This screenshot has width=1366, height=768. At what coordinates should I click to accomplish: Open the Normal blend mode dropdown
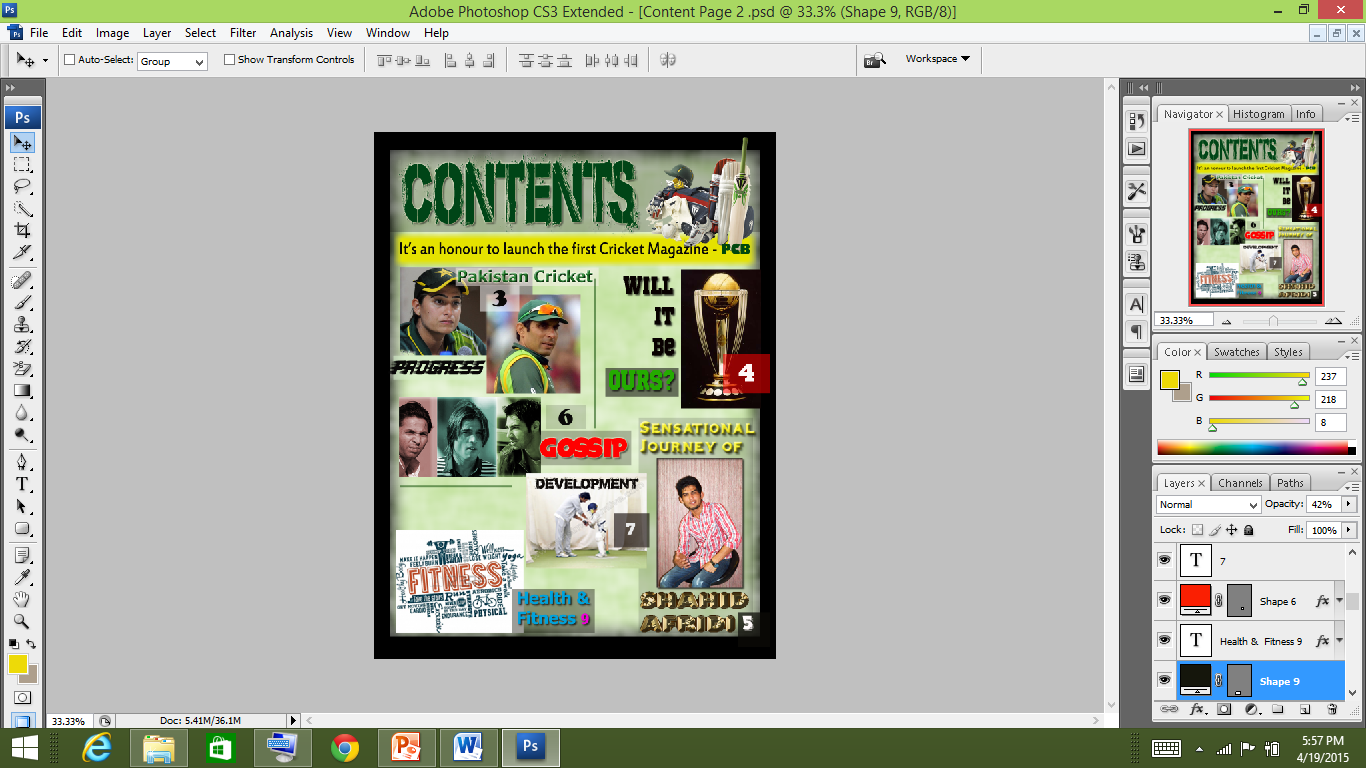point(1208,505)
